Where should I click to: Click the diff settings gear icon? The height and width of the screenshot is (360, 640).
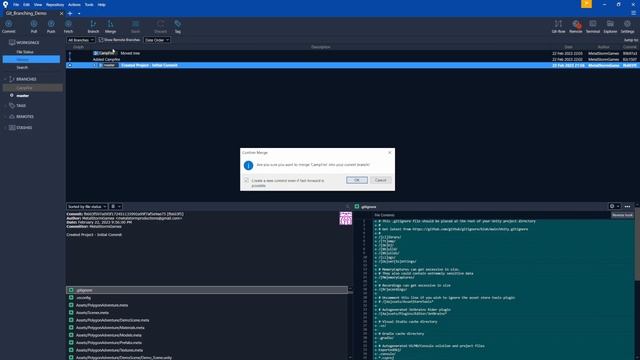612,207
